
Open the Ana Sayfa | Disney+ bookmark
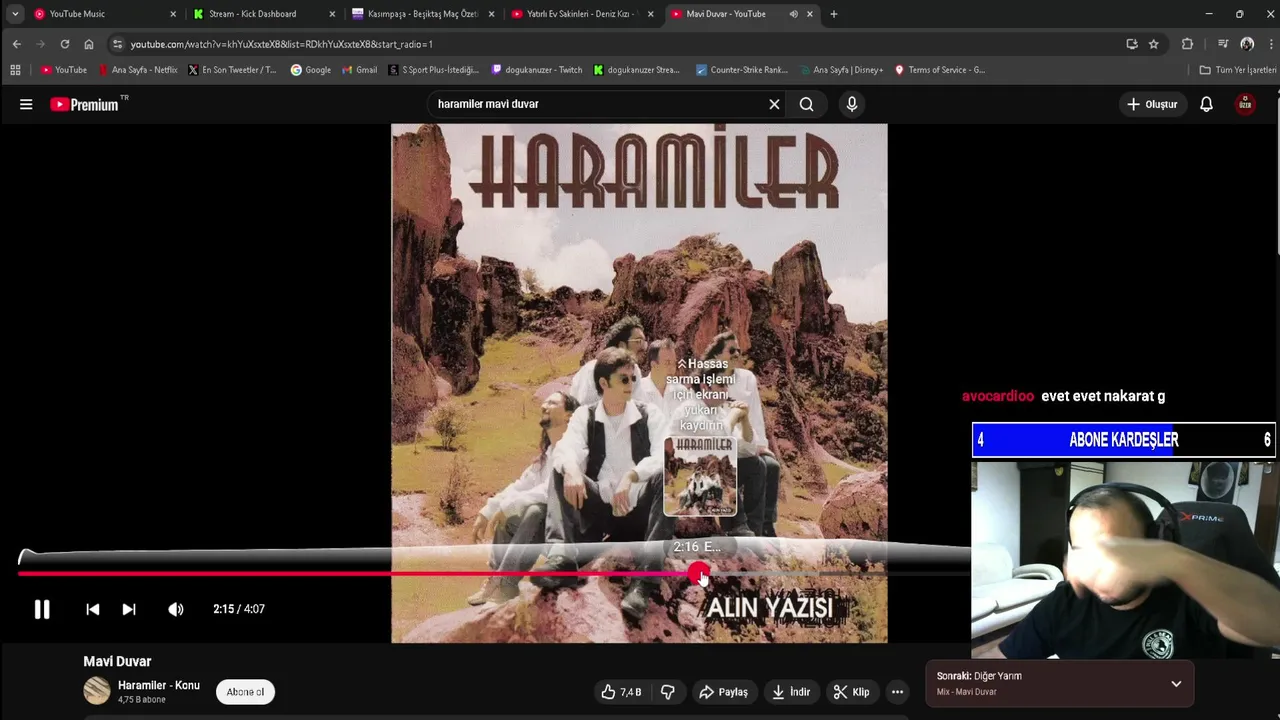[841, 70]
